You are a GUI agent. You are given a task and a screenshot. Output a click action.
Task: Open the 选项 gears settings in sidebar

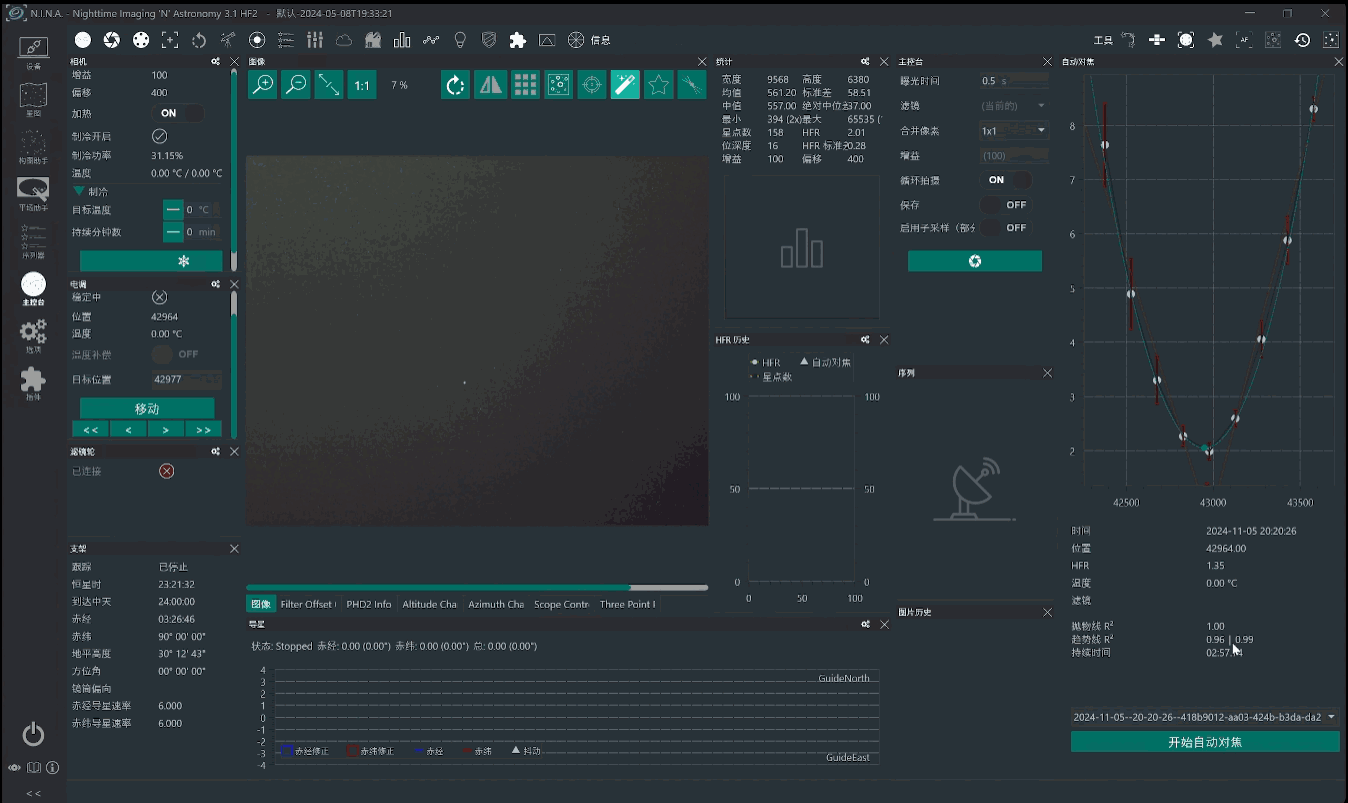coord(33,333)
